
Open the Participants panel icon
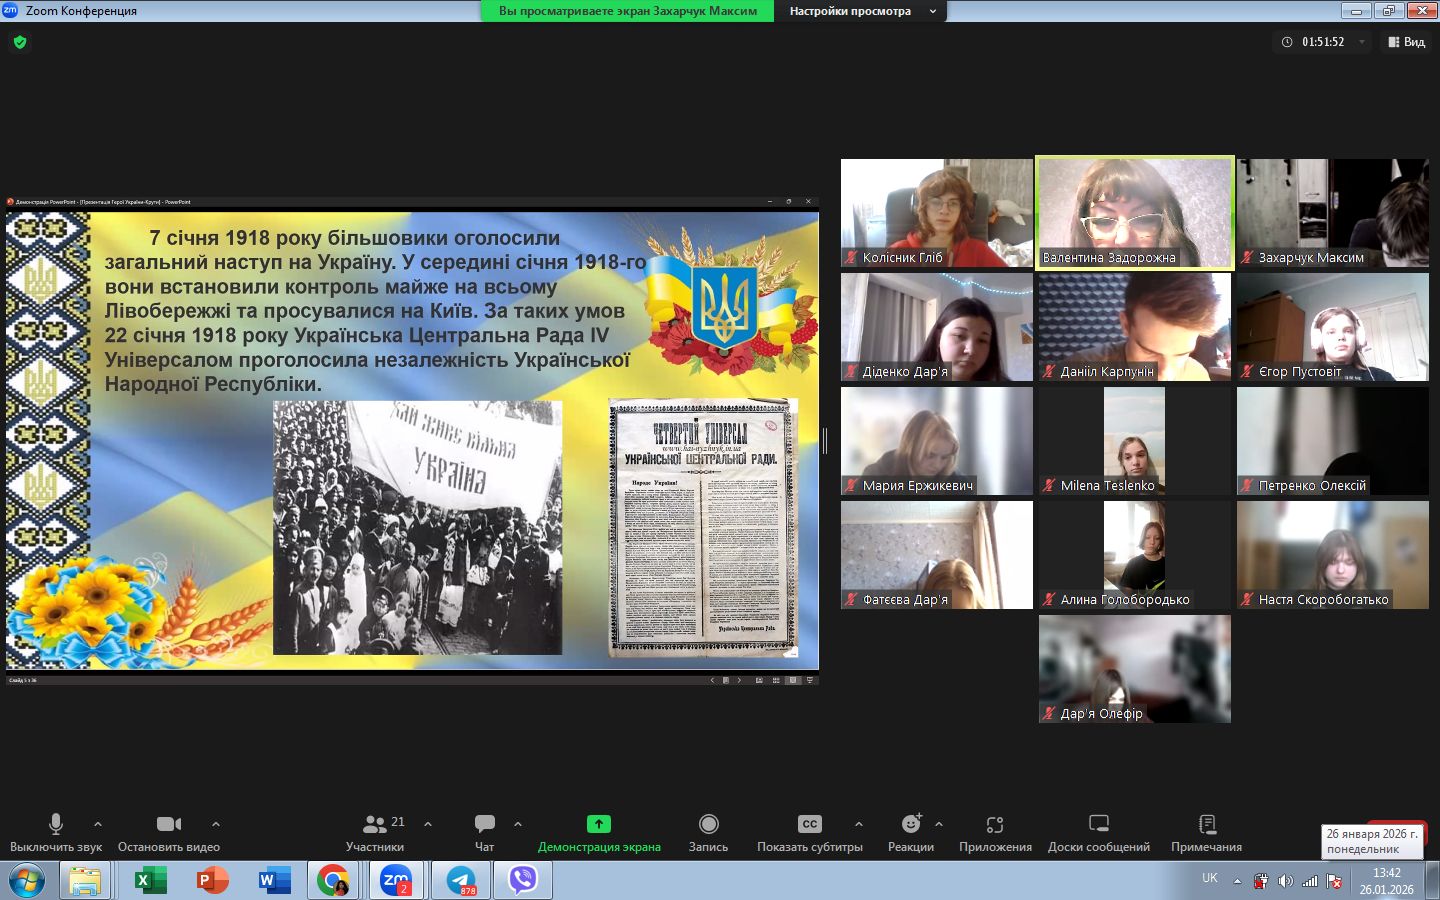pos(375,825)
